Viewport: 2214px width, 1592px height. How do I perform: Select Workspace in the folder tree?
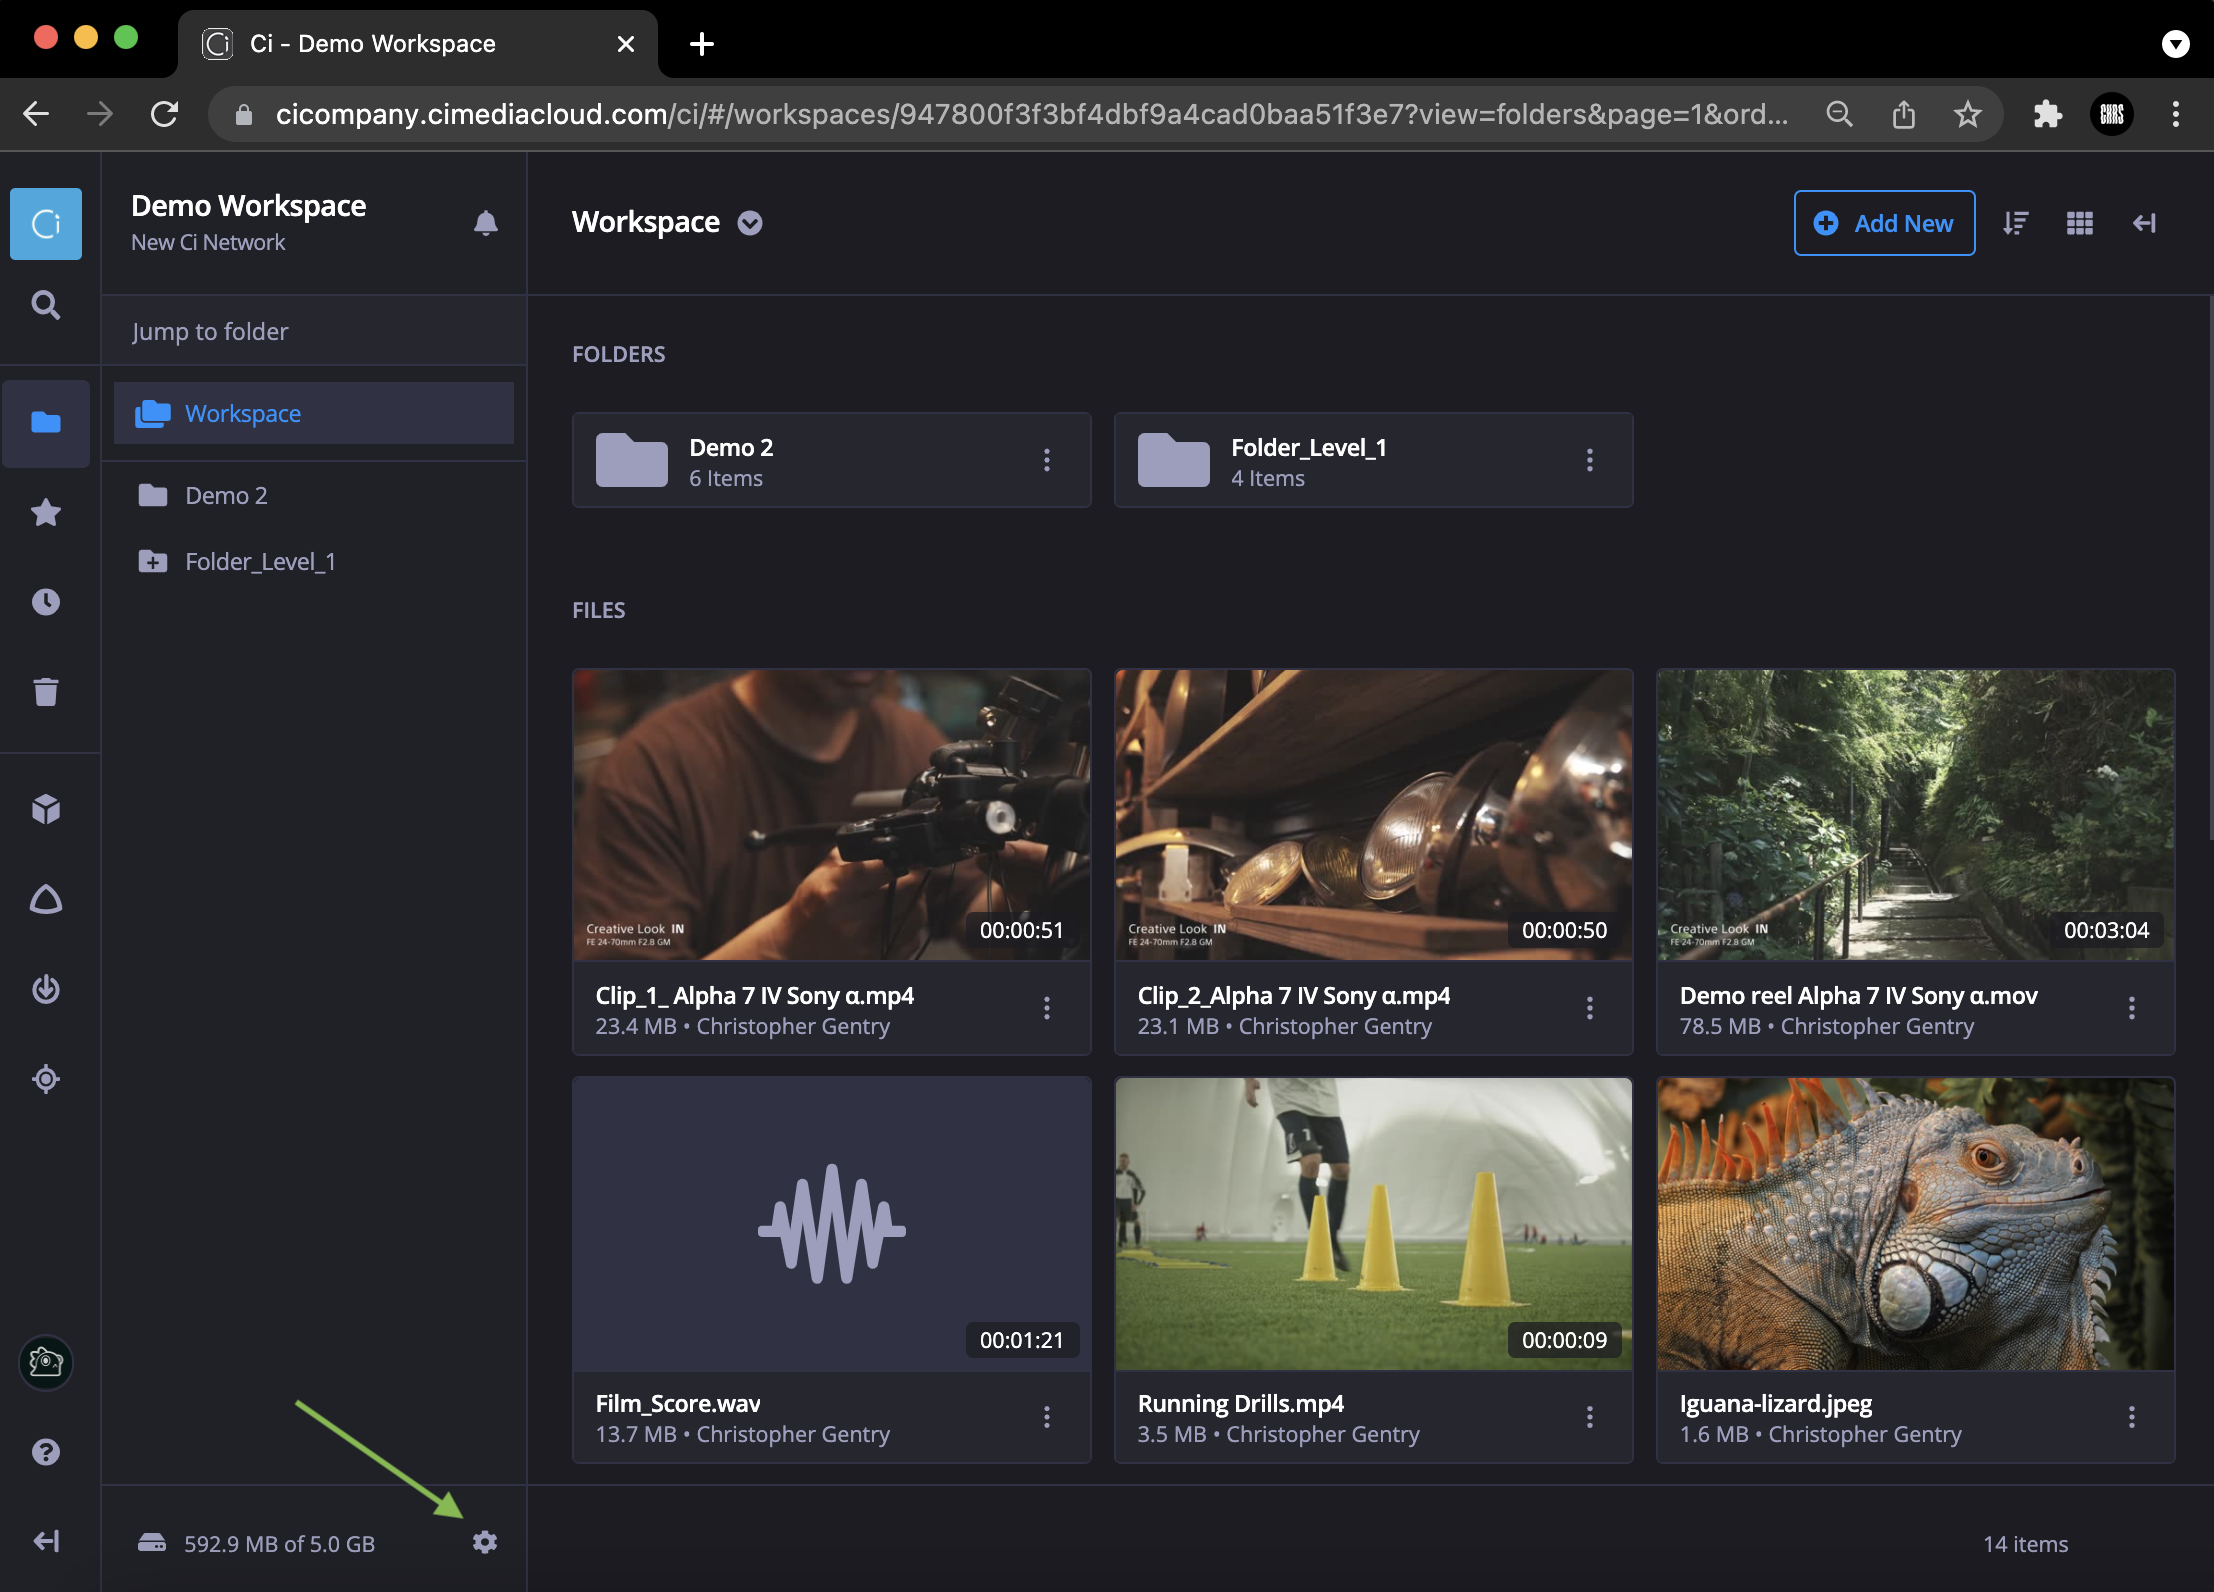pyautogui.click(x=314, y=413)
